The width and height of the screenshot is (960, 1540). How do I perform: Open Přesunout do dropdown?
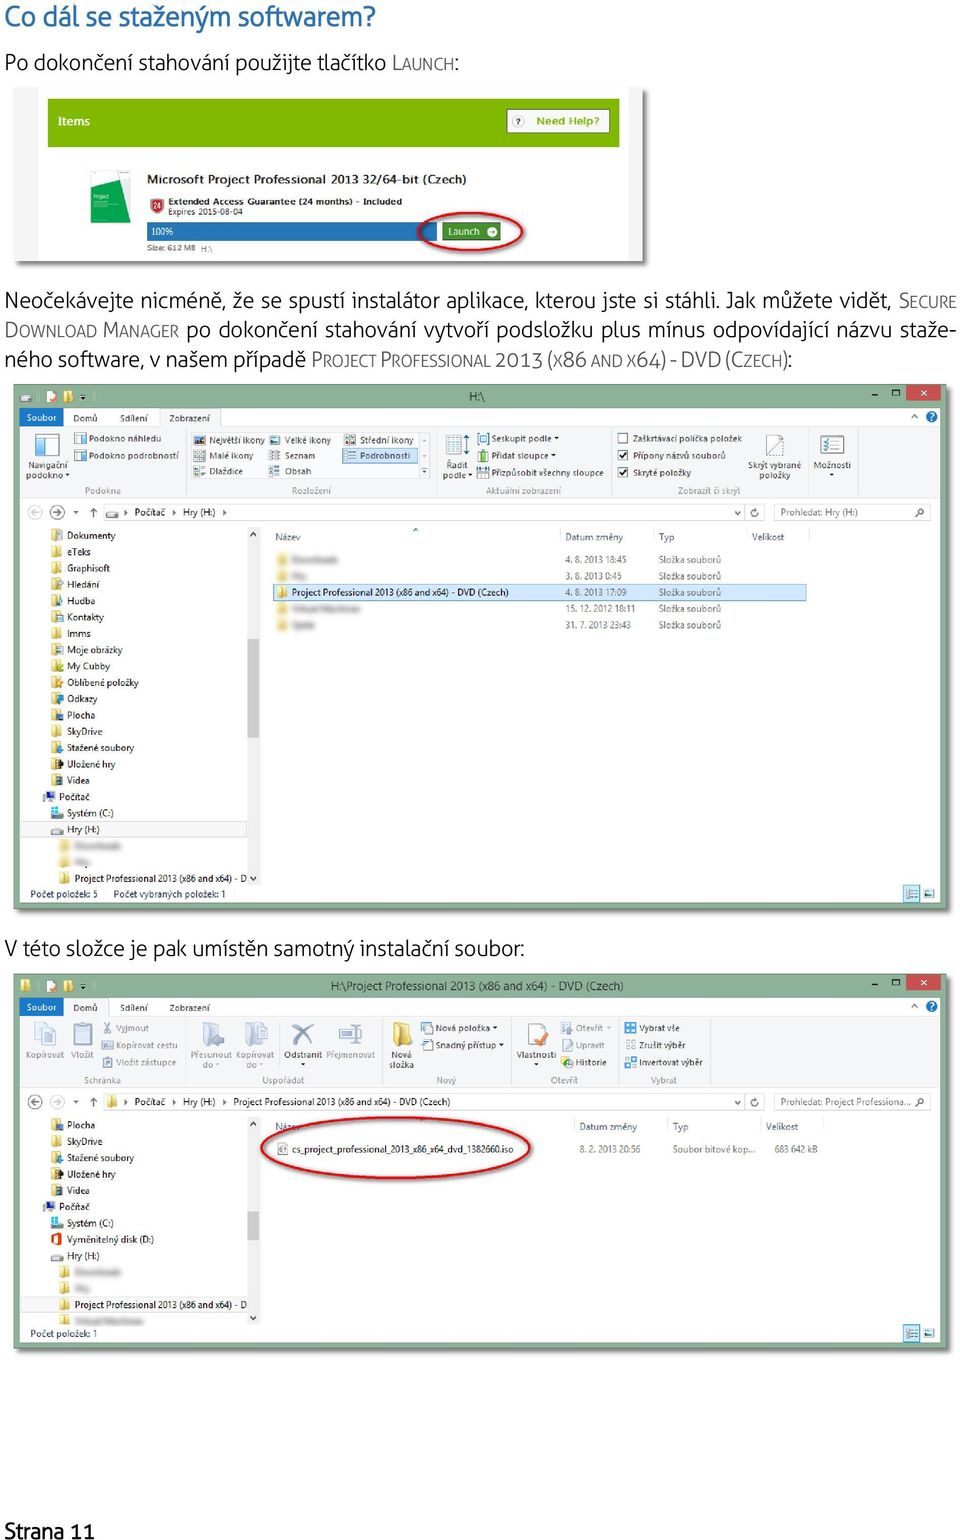[211, 1045]
